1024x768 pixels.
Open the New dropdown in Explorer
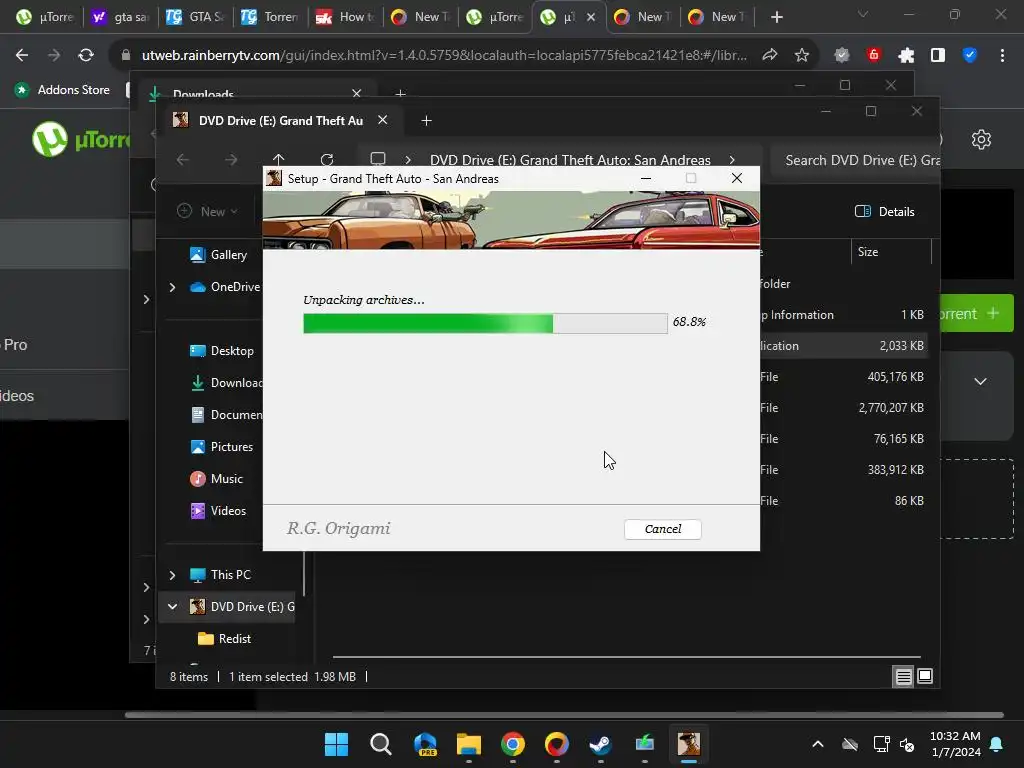(208, 212)
